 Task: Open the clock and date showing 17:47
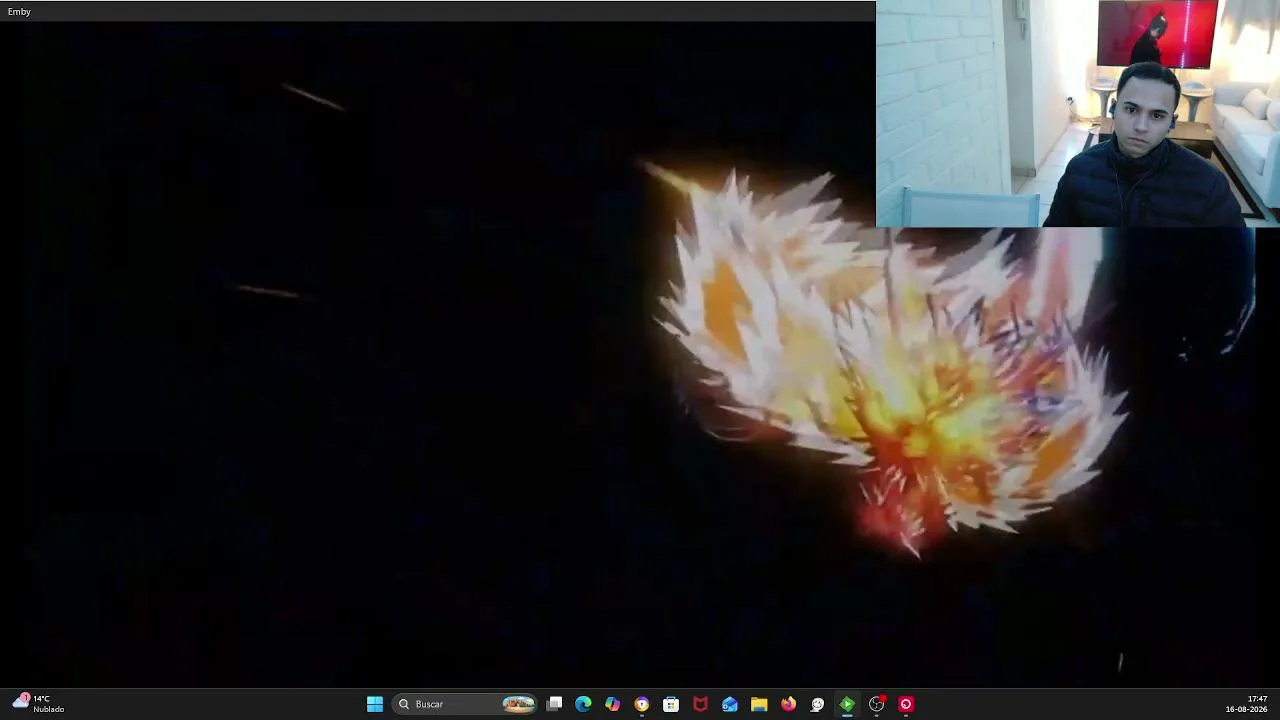tap(1246, 704)
